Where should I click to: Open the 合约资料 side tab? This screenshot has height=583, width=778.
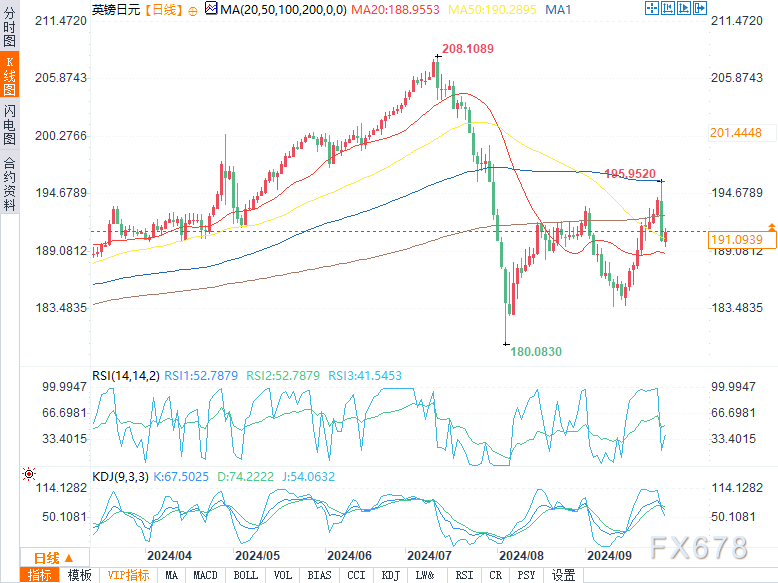9,183
